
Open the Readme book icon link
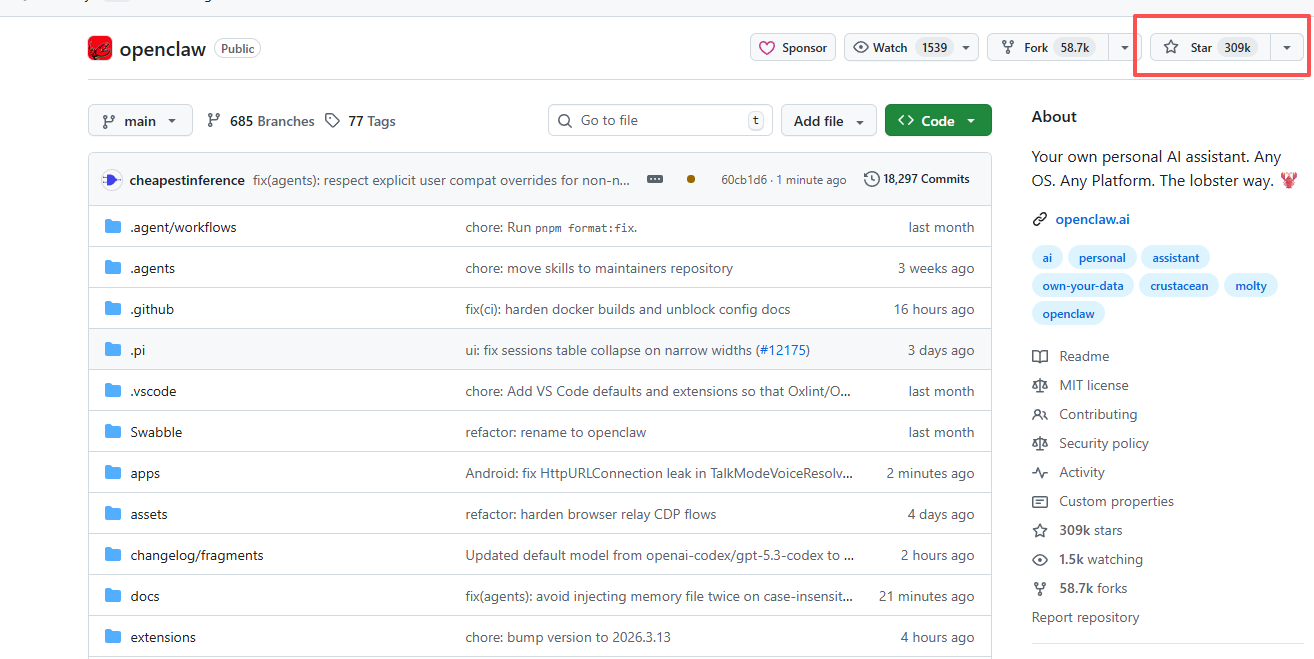coord(1040,356)
